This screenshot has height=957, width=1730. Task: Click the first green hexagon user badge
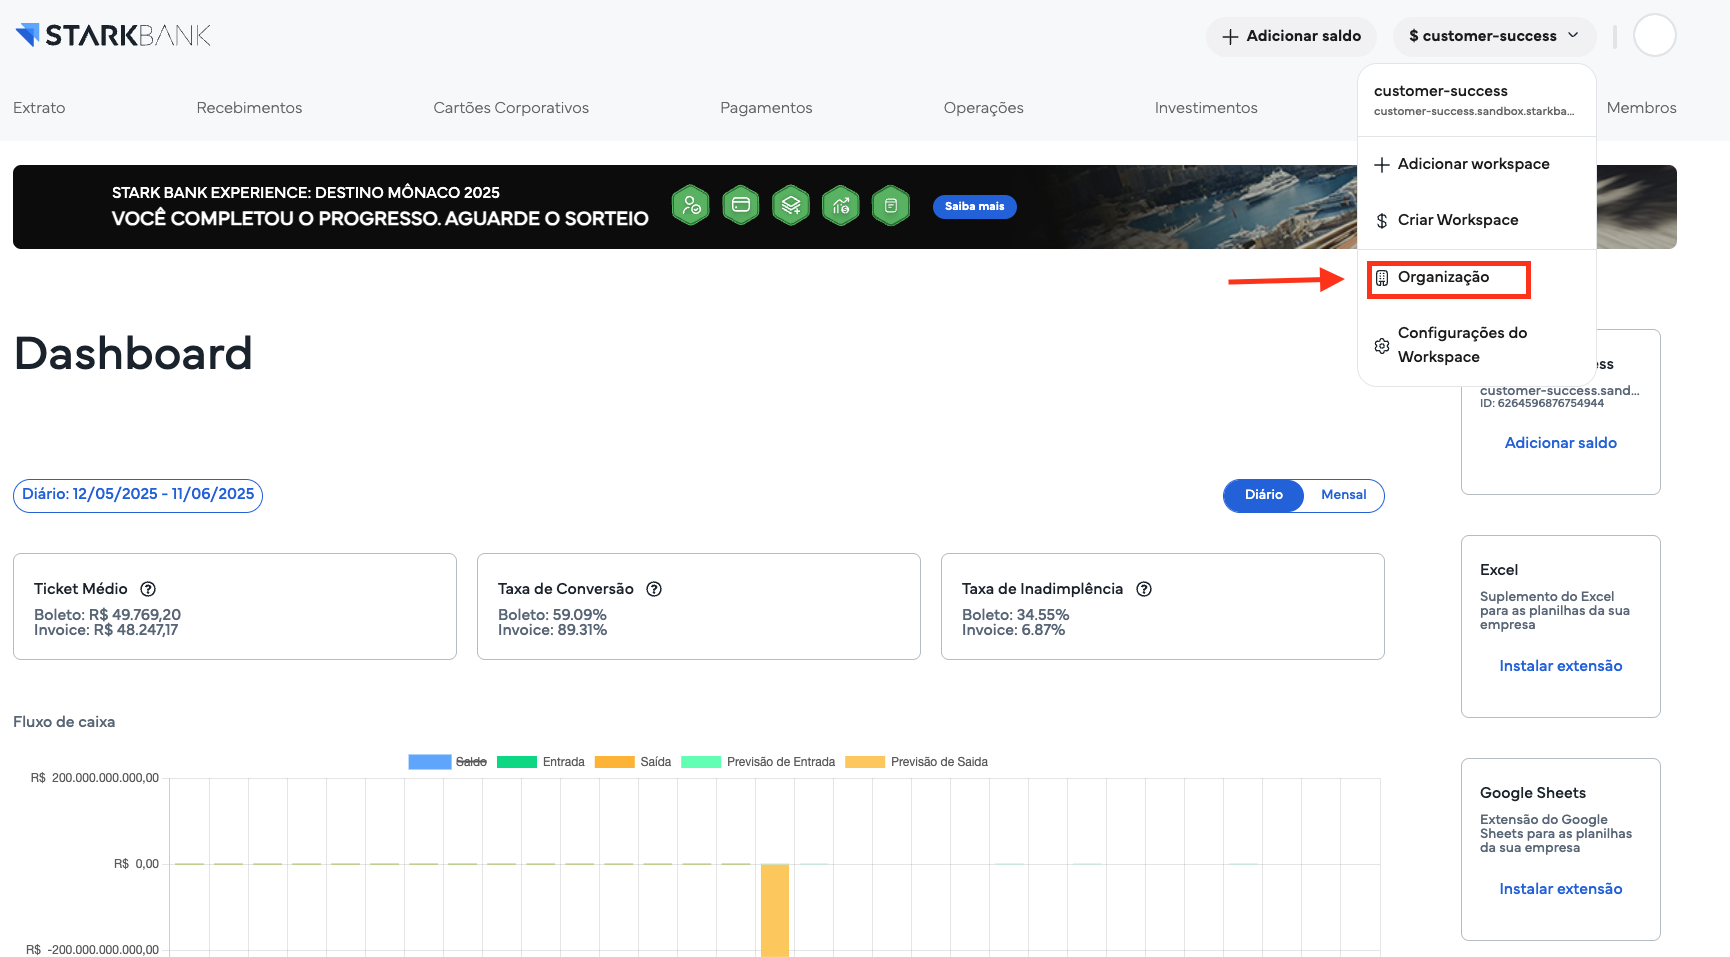pos(691,206)
